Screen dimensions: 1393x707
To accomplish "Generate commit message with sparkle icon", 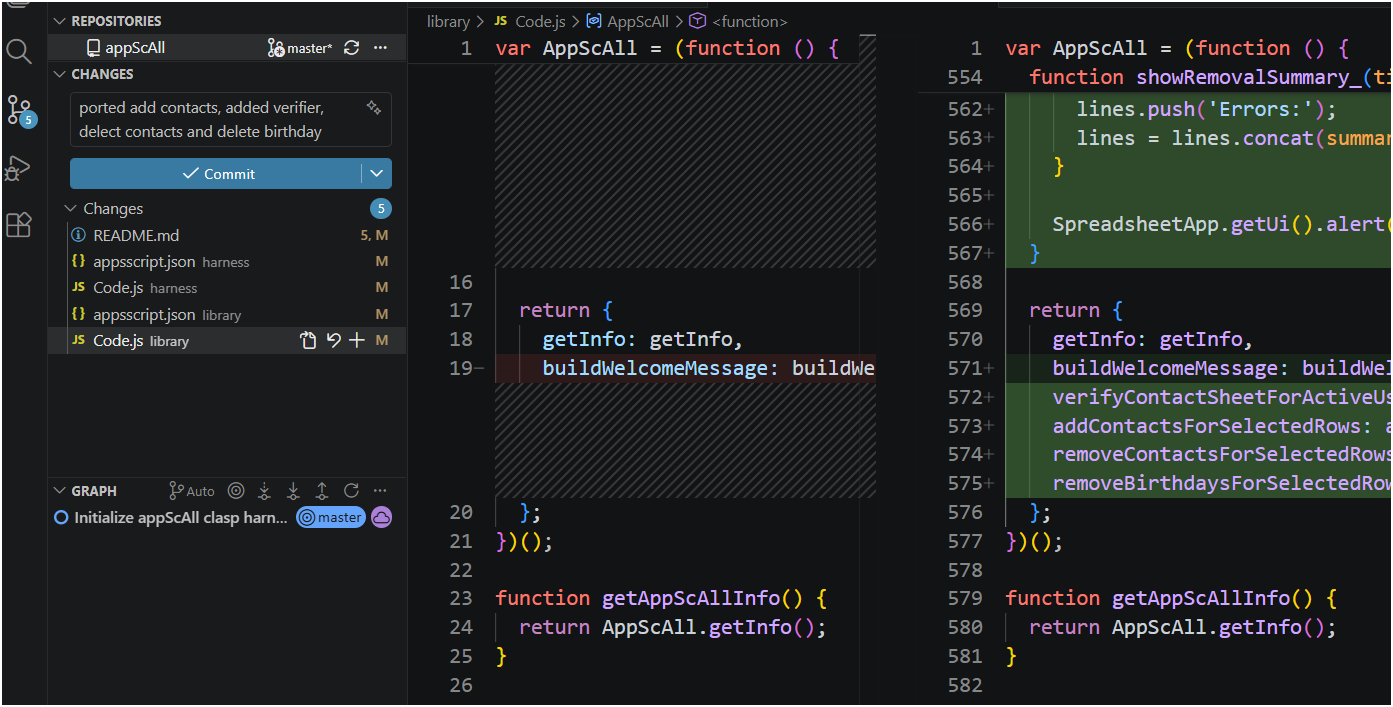I will (374, 107).
